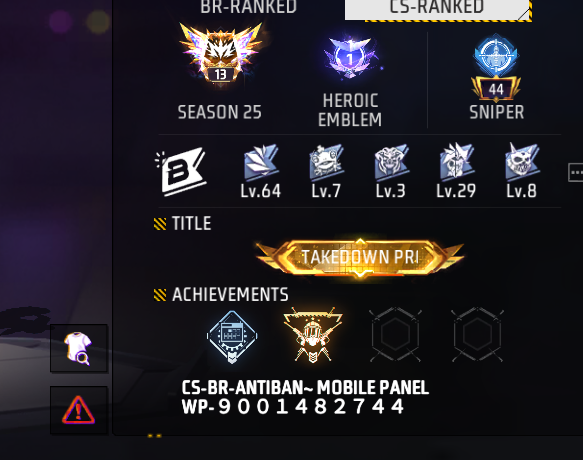Switch to the CS-RANKED tab

click(438, 10)
